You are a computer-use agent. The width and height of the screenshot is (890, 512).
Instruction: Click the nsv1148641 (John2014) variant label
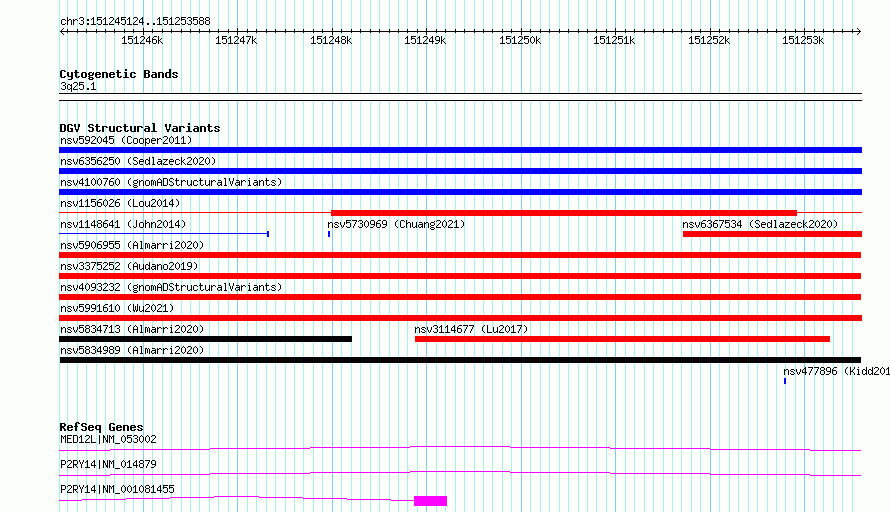tap(123, 224)
